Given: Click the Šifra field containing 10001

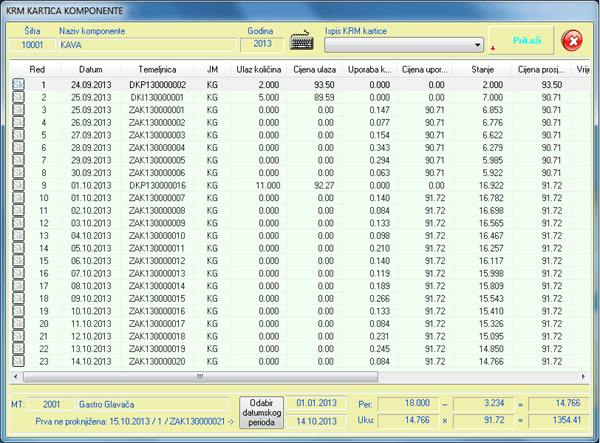Looking at the screenshot, I should [32, 45].
